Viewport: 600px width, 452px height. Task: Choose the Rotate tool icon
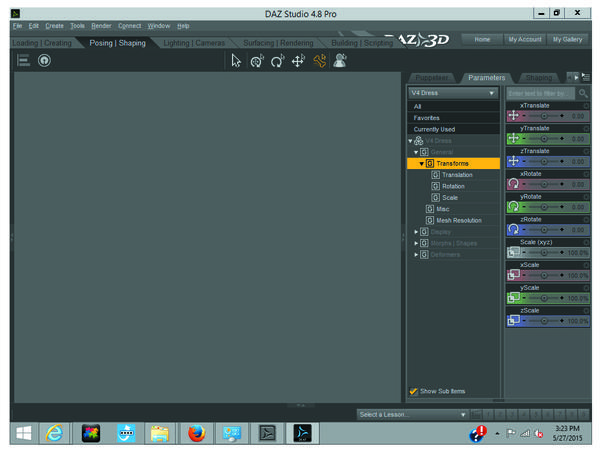coord(277,60)
